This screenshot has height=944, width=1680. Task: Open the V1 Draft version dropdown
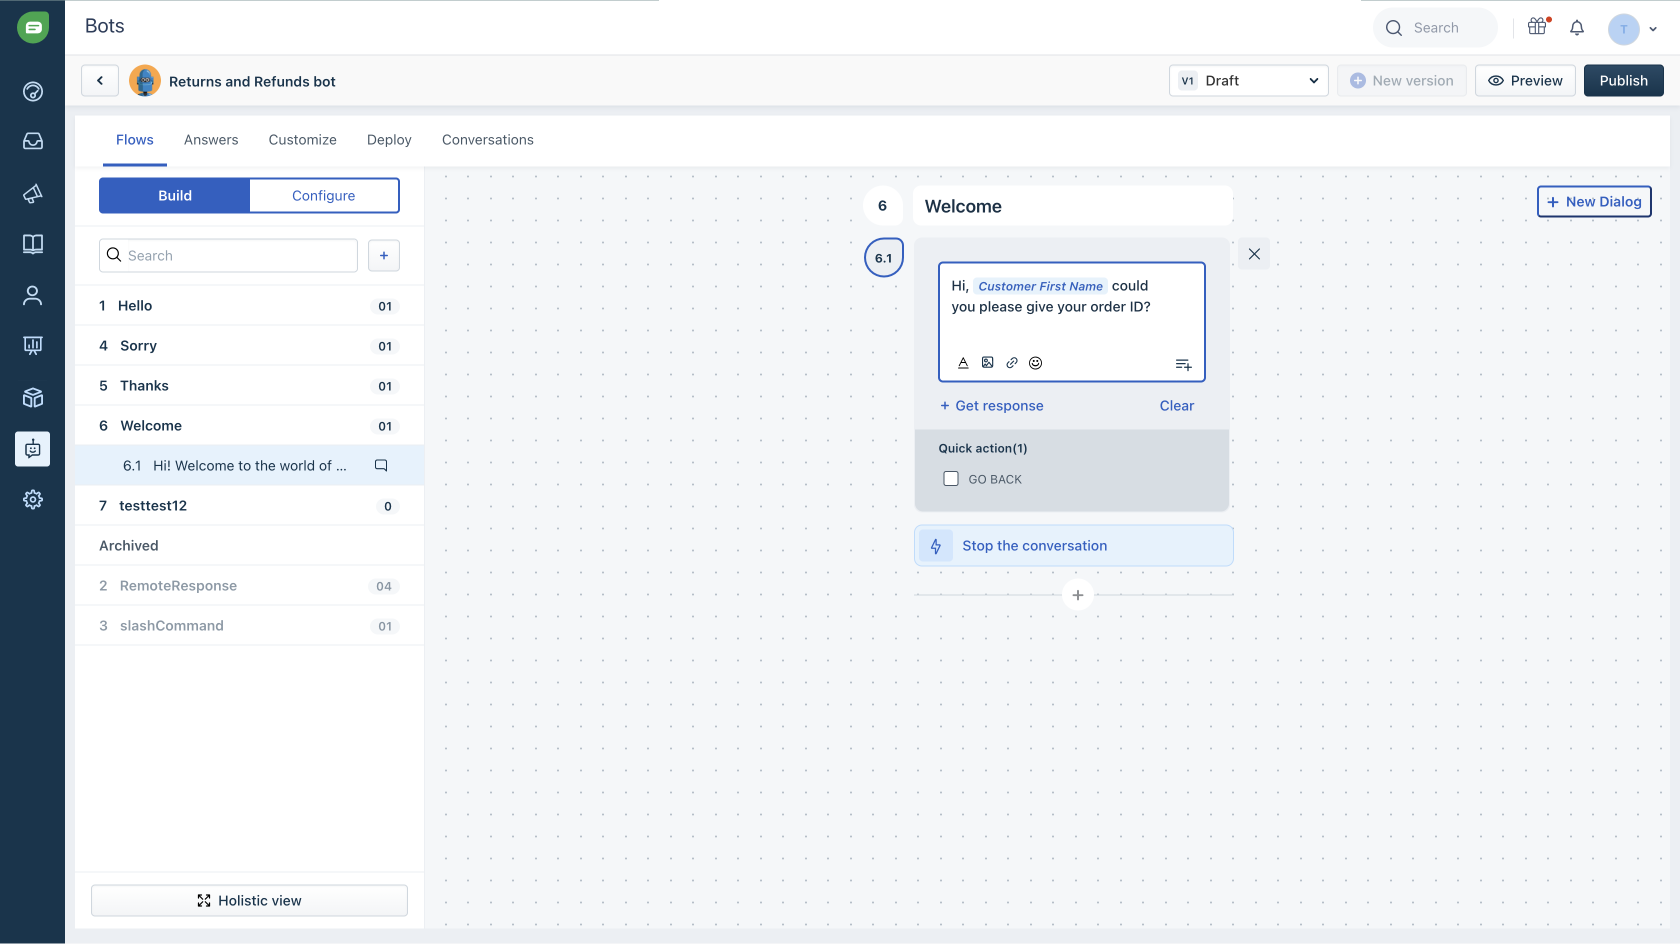click(1248, 80)
